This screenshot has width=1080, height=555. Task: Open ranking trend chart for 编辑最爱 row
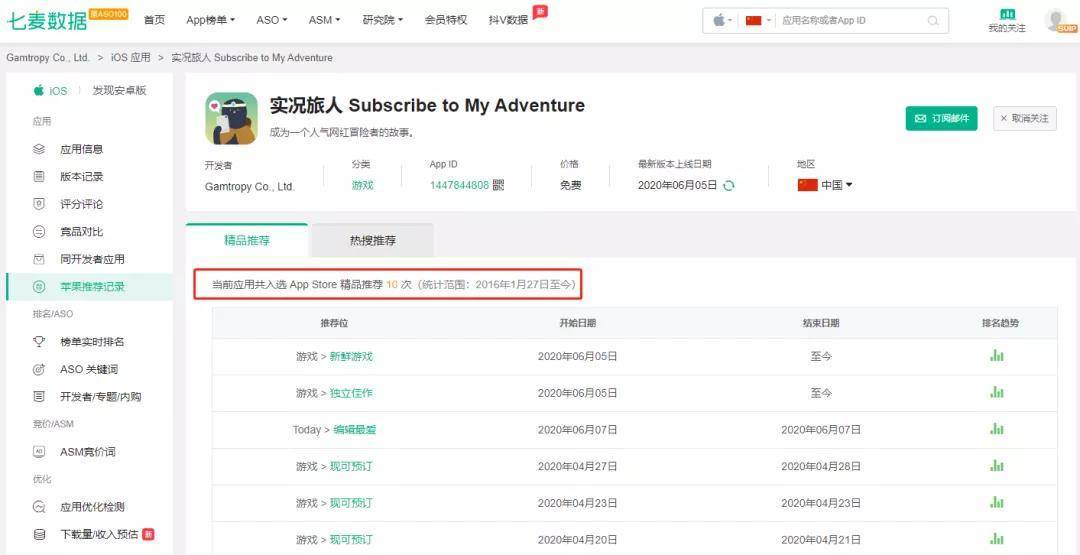pyautogui.click(x=996, y=429)
